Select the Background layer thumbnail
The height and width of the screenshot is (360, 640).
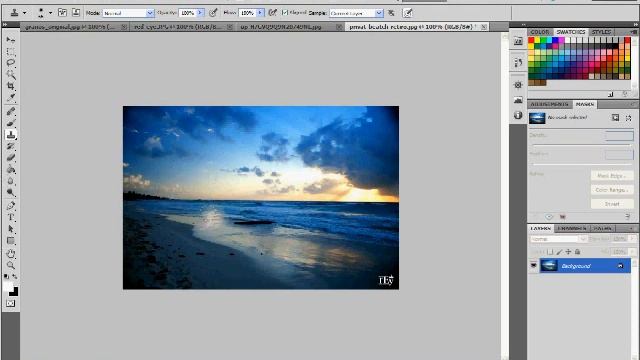549,266
